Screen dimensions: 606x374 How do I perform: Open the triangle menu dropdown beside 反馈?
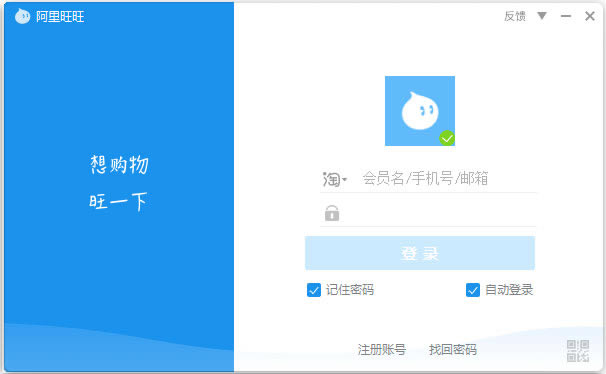tap(542, 16)
